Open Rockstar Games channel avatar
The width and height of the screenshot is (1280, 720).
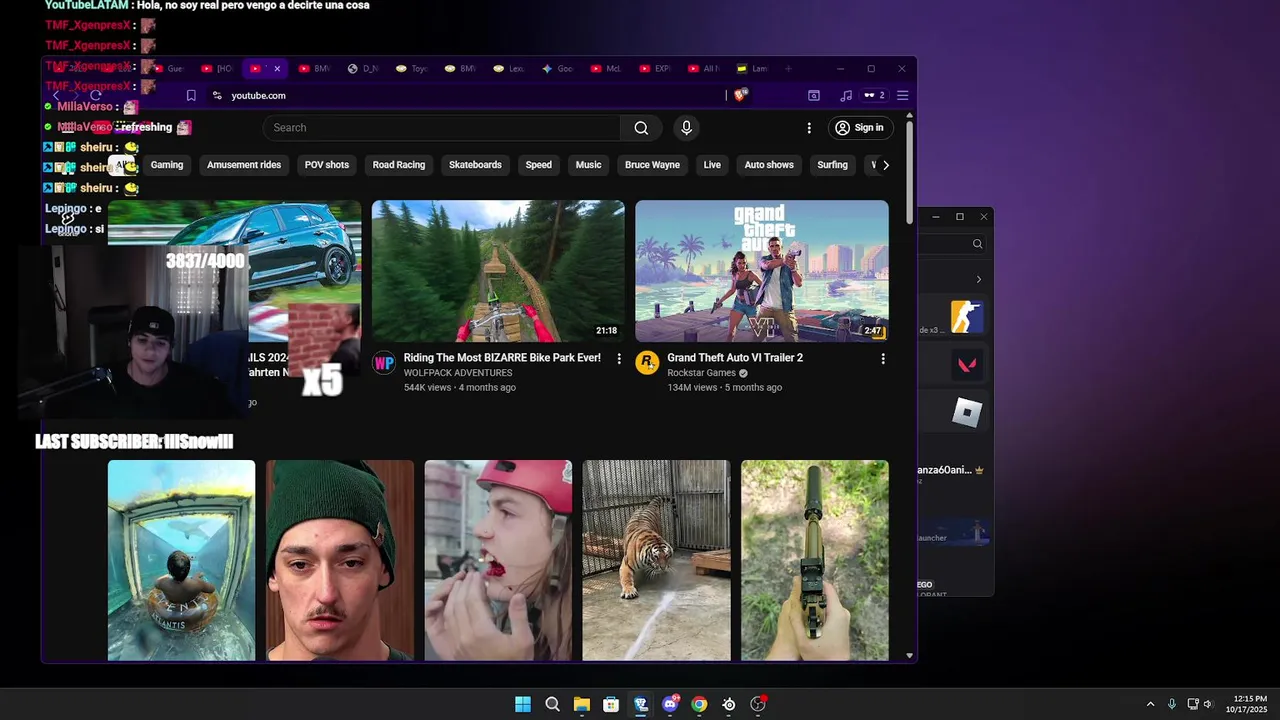[x=647, y=363]
